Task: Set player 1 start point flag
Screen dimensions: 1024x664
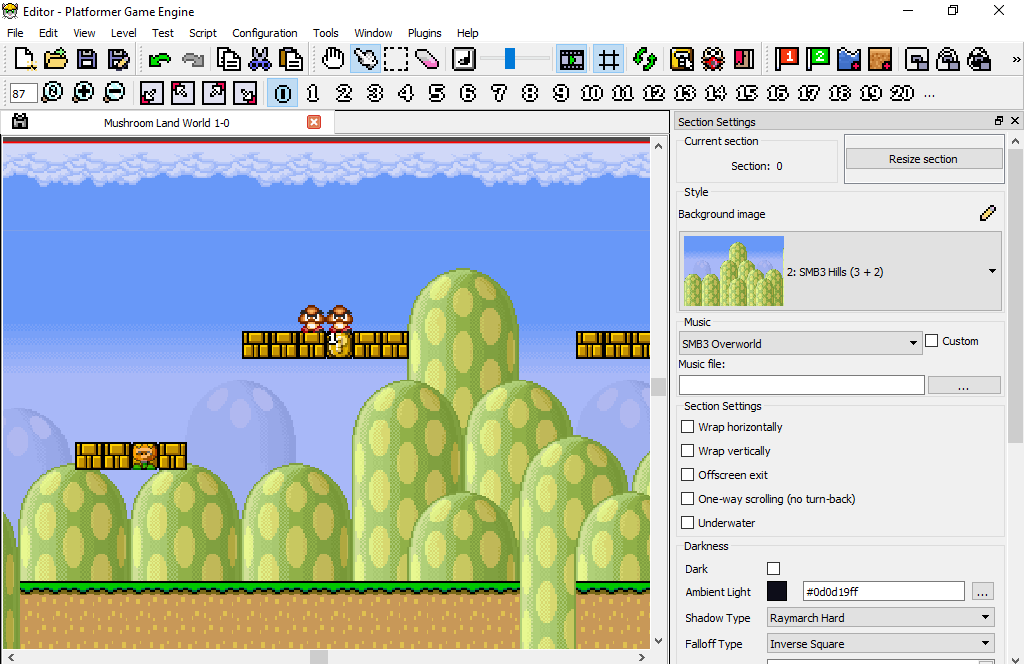Action: [787, 59]
